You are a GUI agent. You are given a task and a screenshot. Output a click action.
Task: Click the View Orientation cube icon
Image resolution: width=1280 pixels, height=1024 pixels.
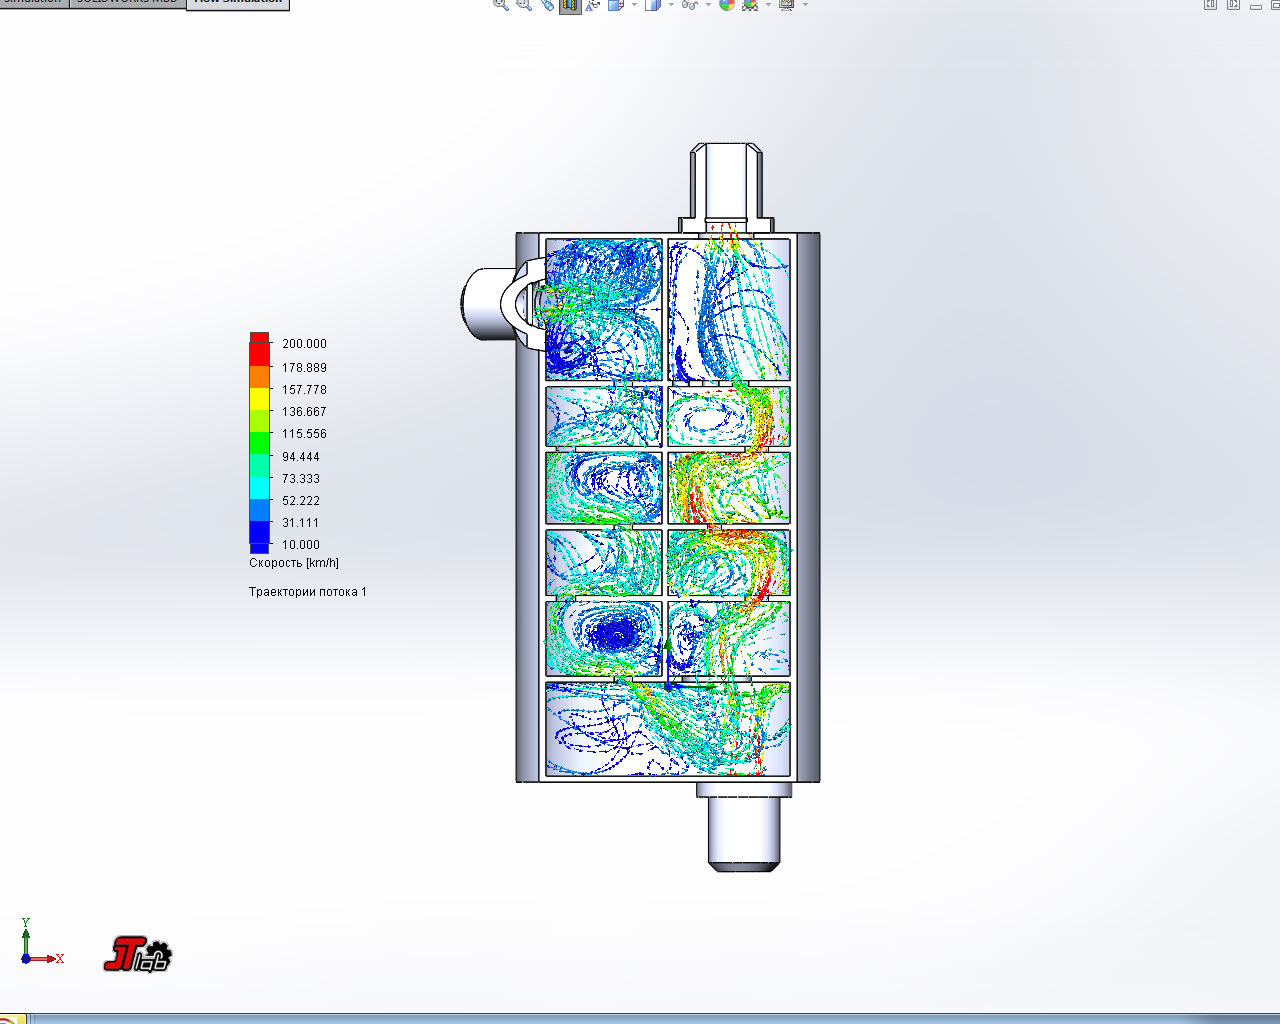pos(615,4)
